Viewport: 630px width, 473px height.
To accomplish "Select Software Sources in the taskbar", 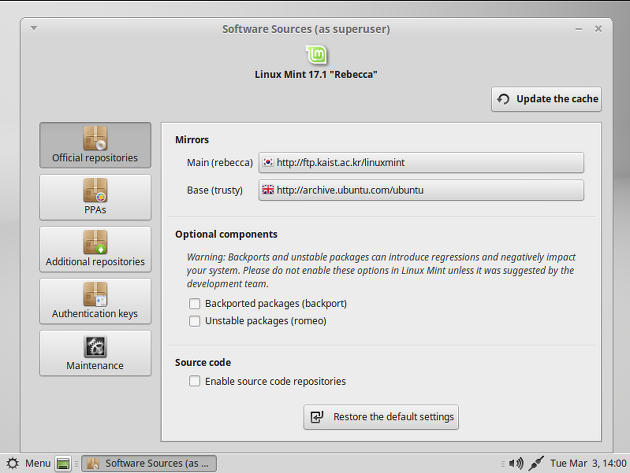I will coord(149,463).
